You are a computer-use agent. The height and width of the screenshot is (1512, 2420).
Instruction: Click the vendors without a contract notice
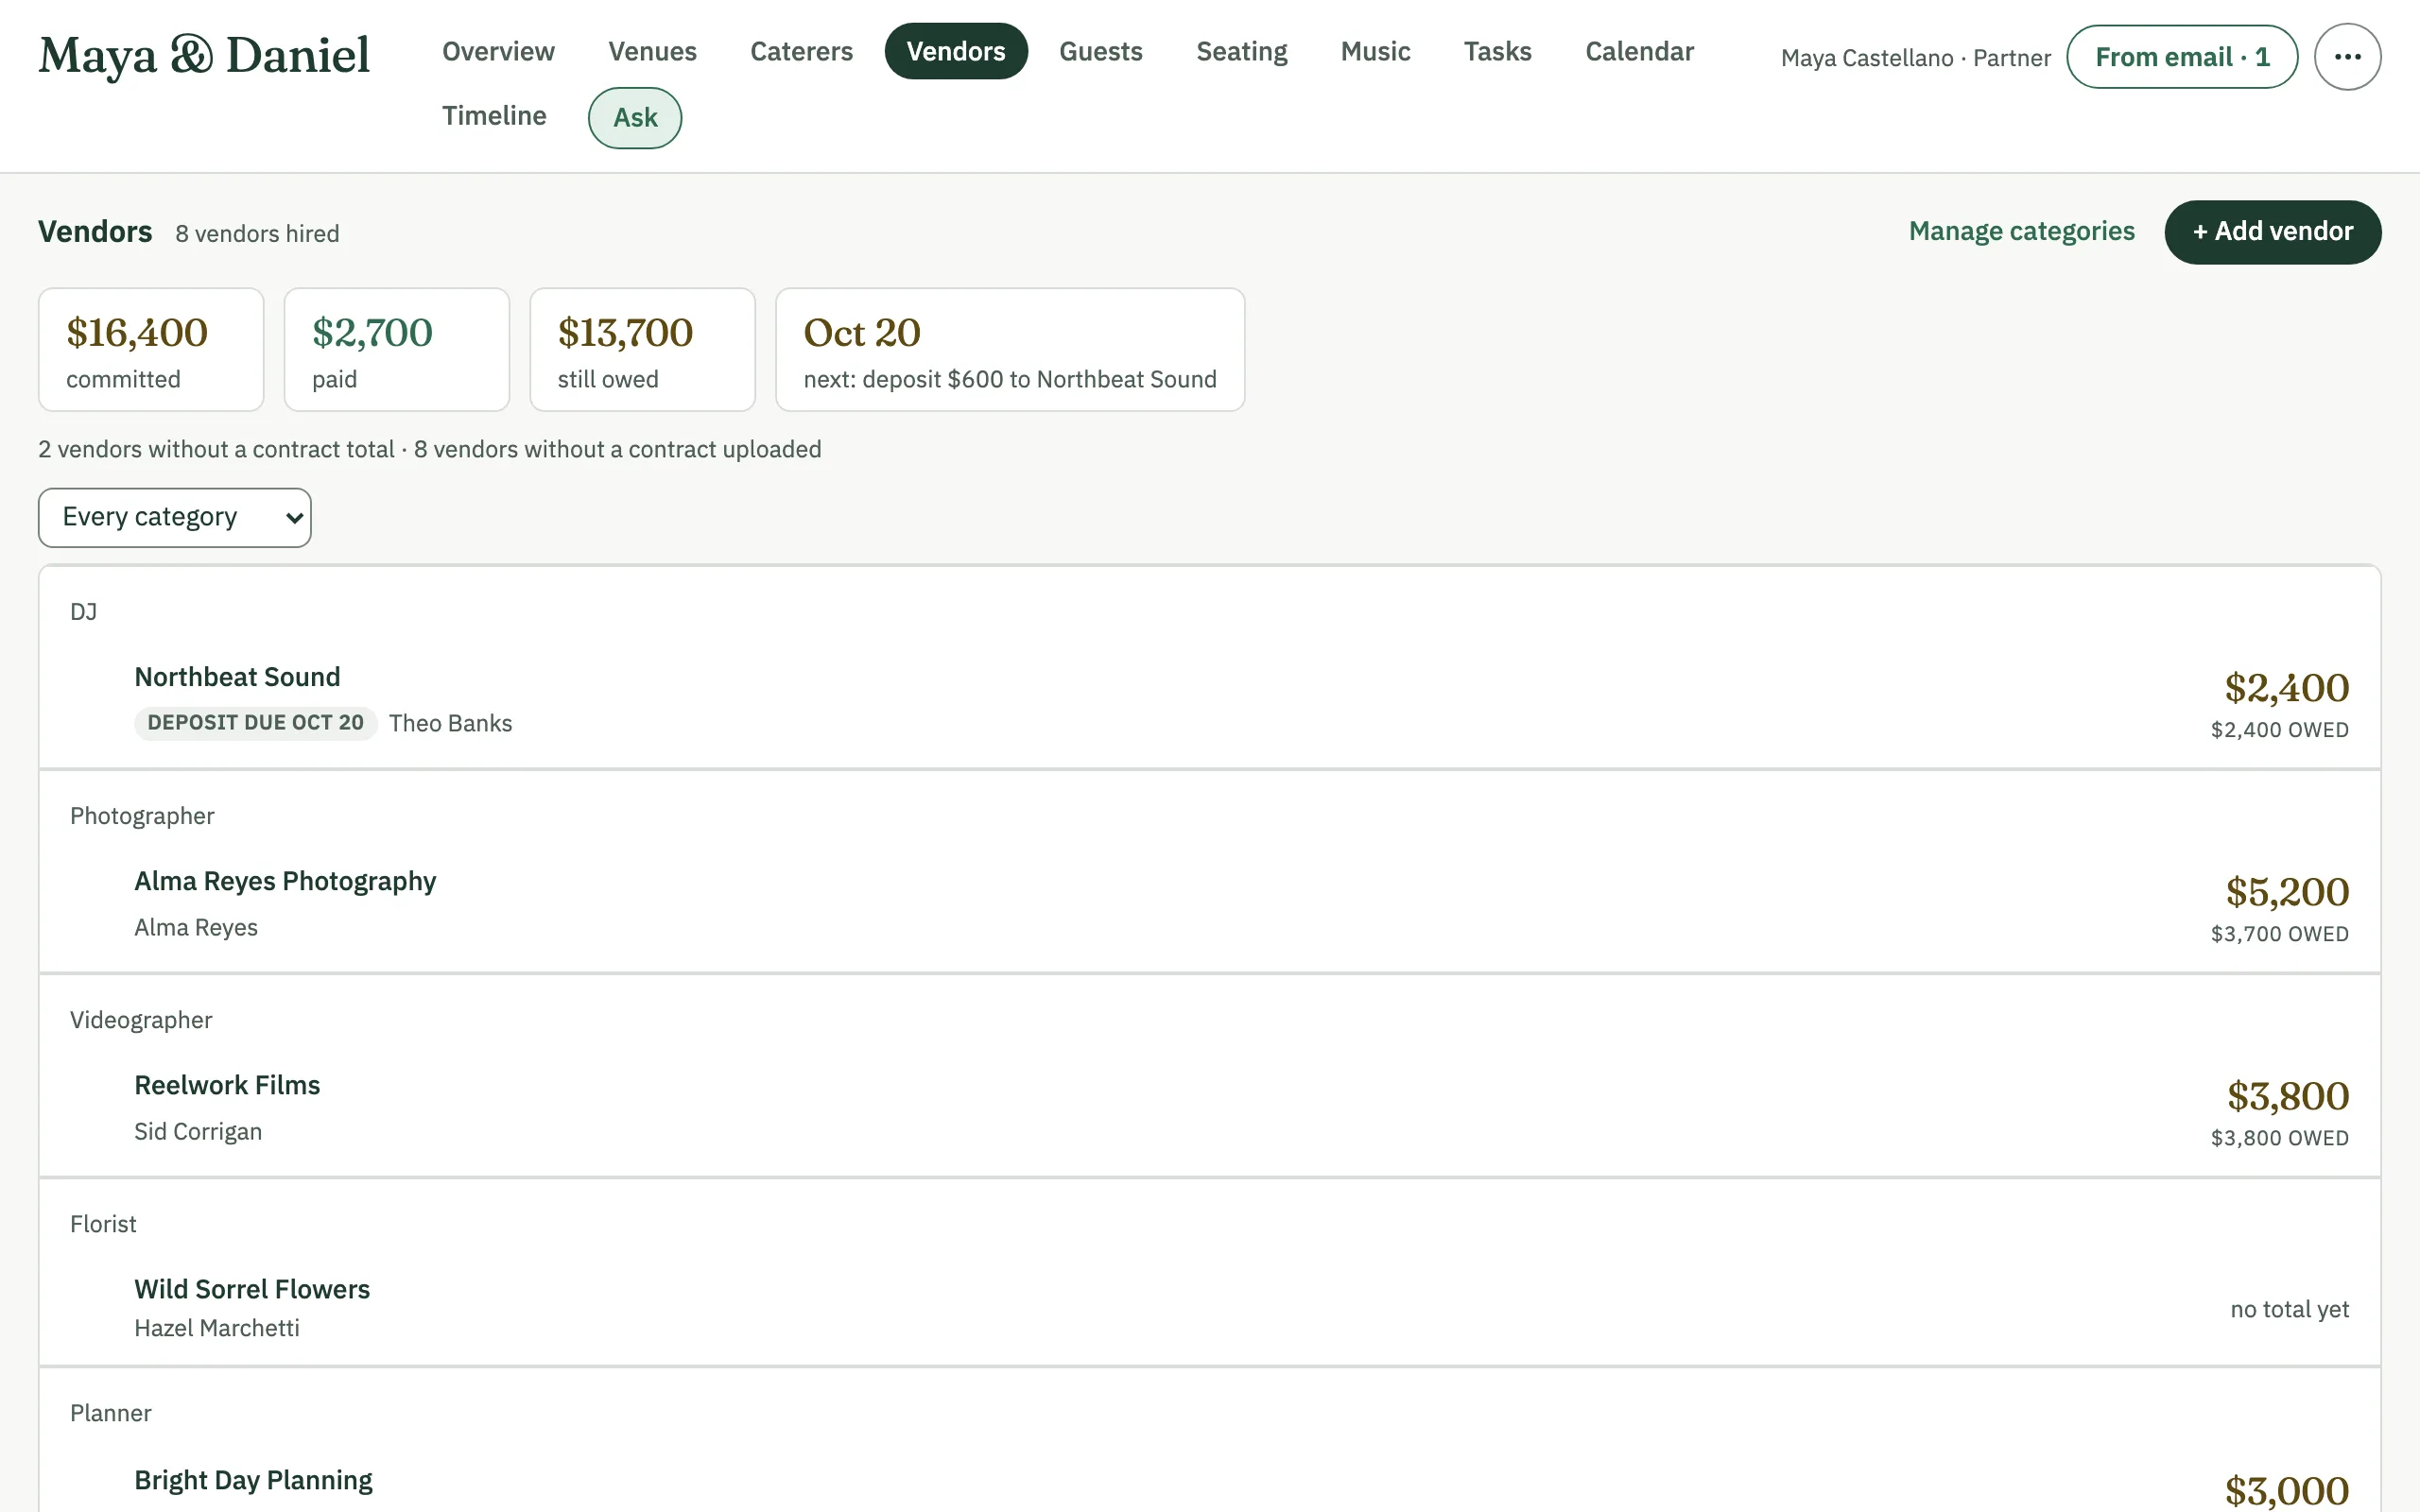coord(430,449)
